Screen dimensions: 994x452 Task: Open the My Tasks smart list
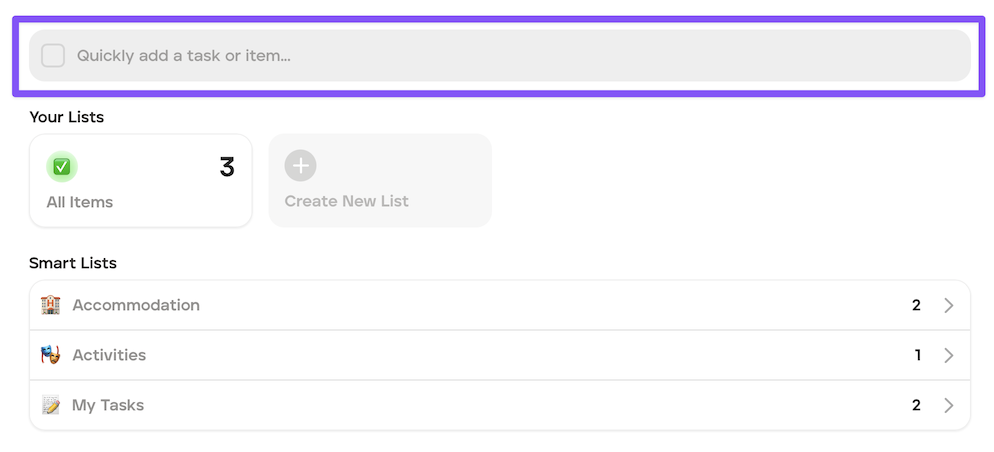tap(500, 405)
